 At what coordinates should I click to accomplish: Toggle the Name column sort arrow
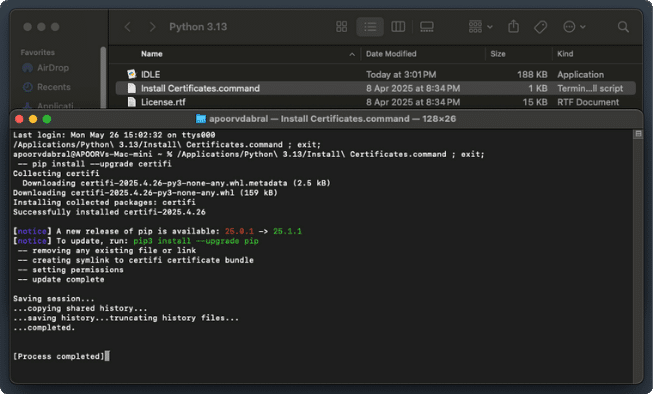pyautogui.click(x=352, y=54)
